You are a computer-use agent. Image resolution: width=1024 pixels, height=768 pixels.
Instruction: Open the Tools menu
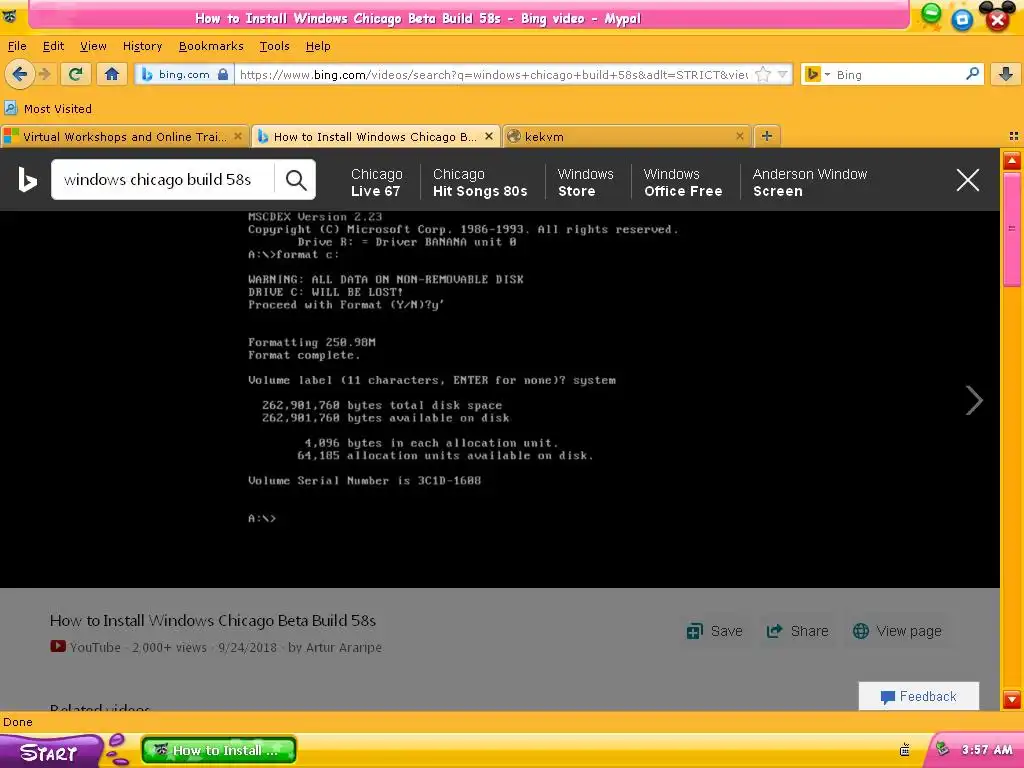pos(274,46)
